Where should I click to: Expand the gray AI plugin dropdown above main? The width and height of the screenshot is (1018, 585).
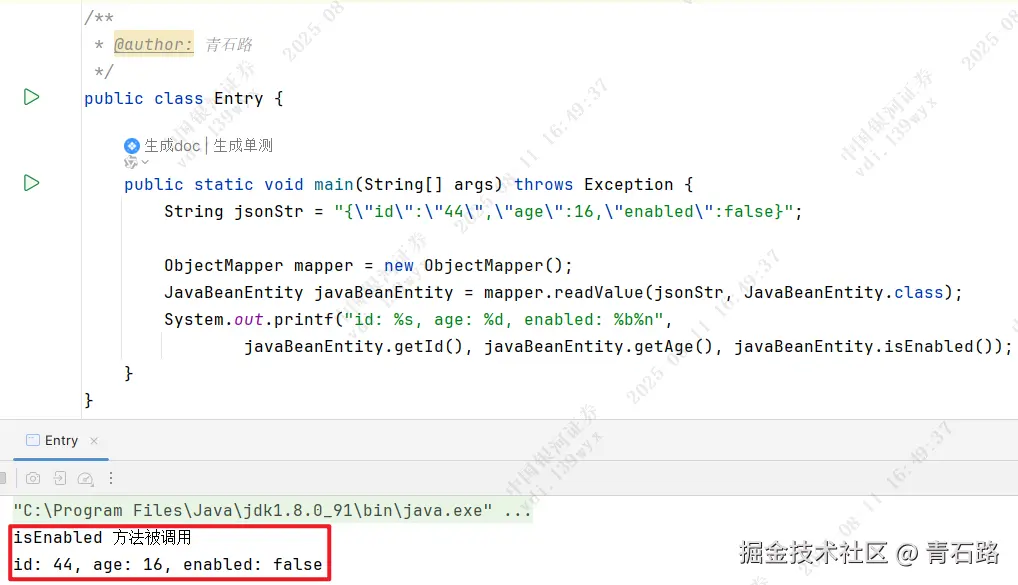(136, 162)
